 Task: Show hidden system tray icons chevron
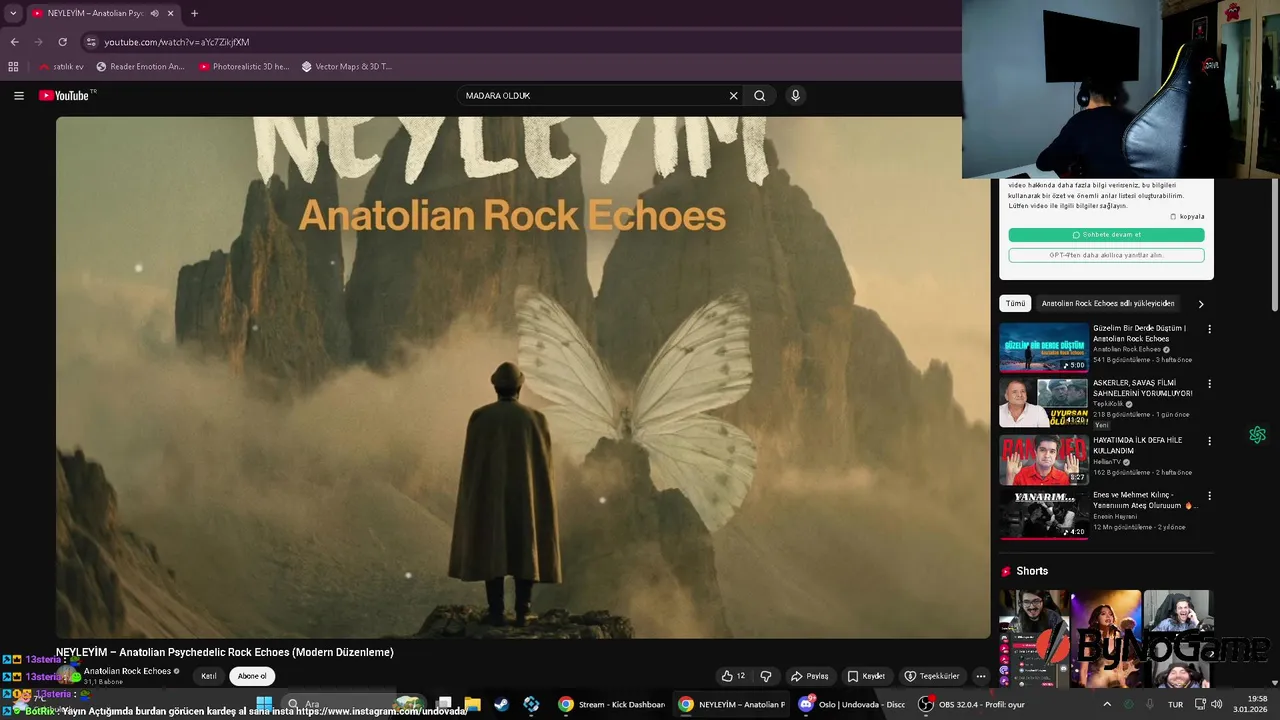point(1107,704)
